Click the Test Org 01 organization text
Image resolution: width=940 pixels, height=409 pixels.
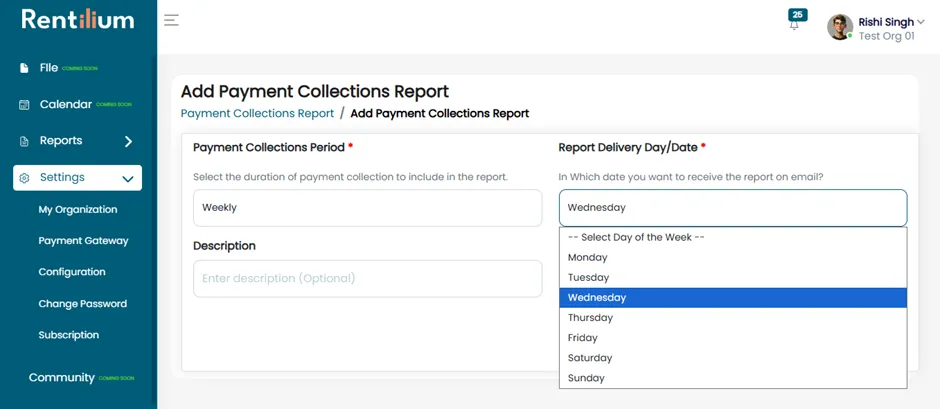click(x=887, y=36)
